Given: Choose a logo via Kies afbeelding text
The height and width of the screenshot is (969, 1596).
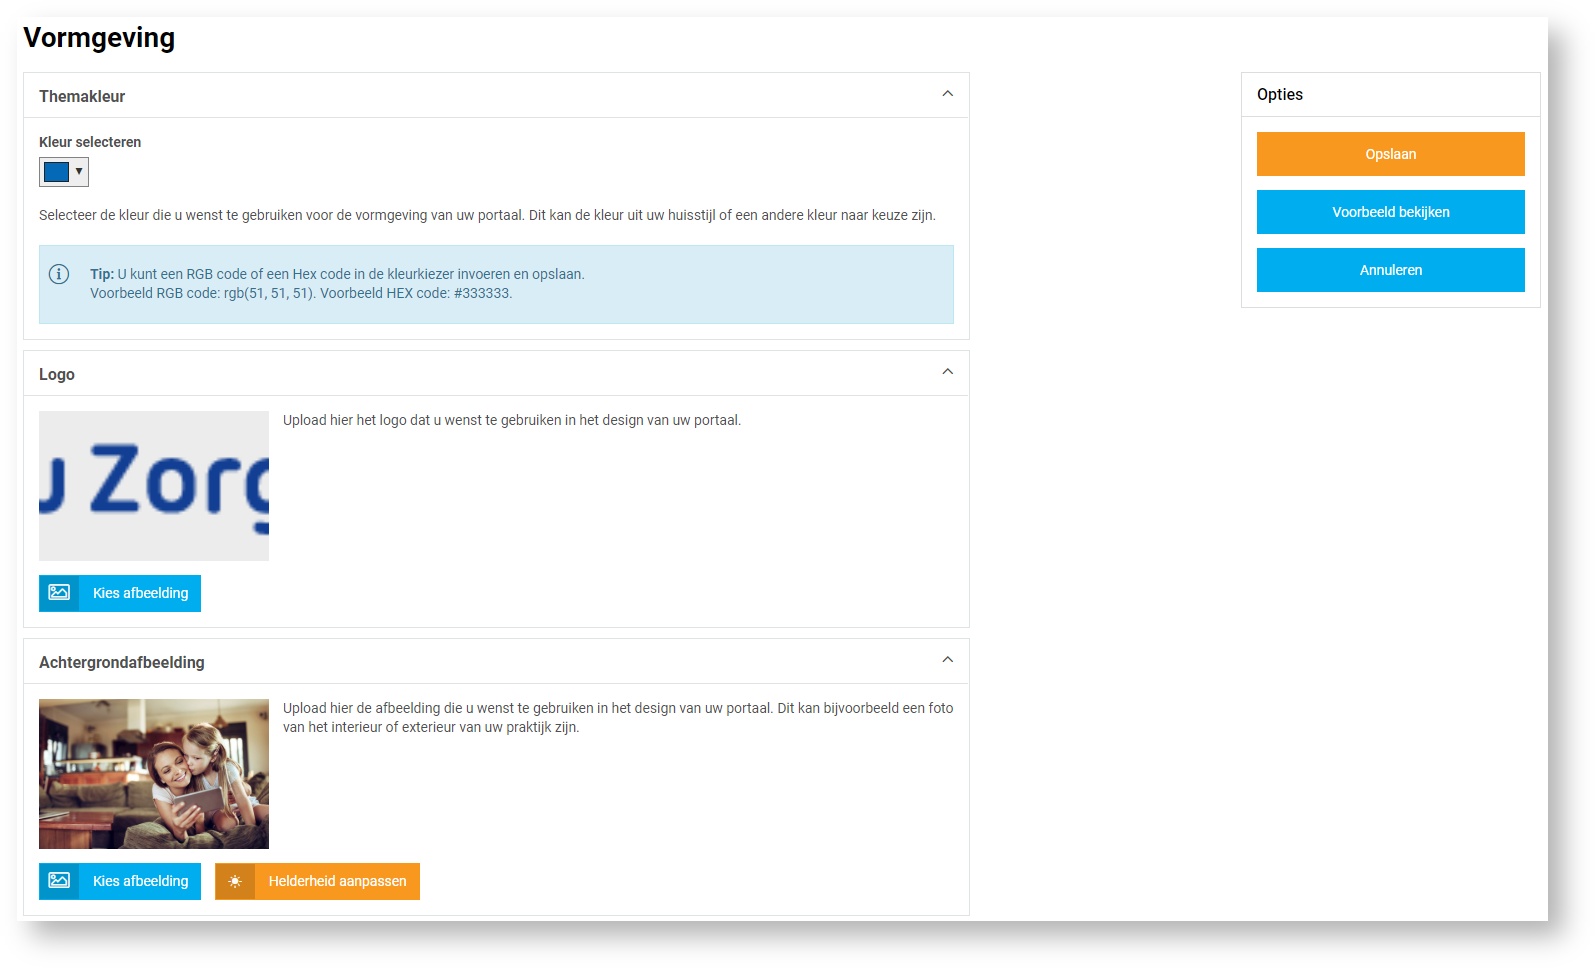Looking at the screenshot, I should tap(140, 593).
